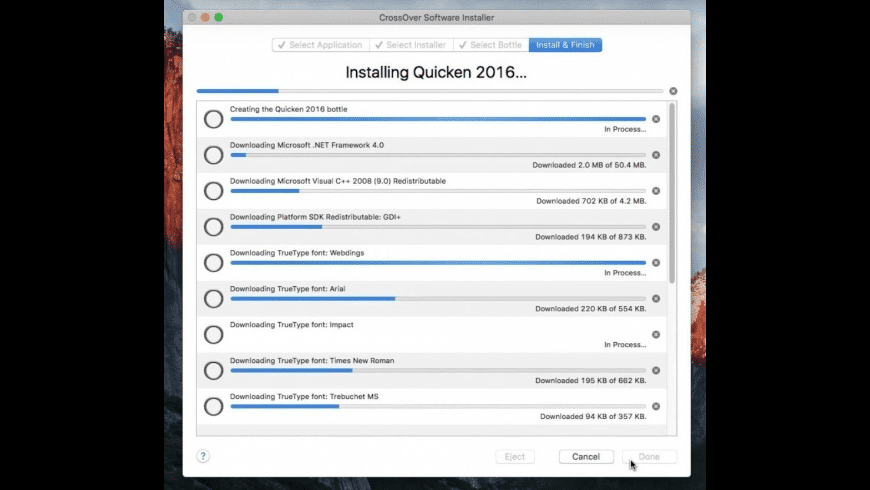Switch to Install & Finish tab
The width and height of the screenshot is (870, 490).
565,45
